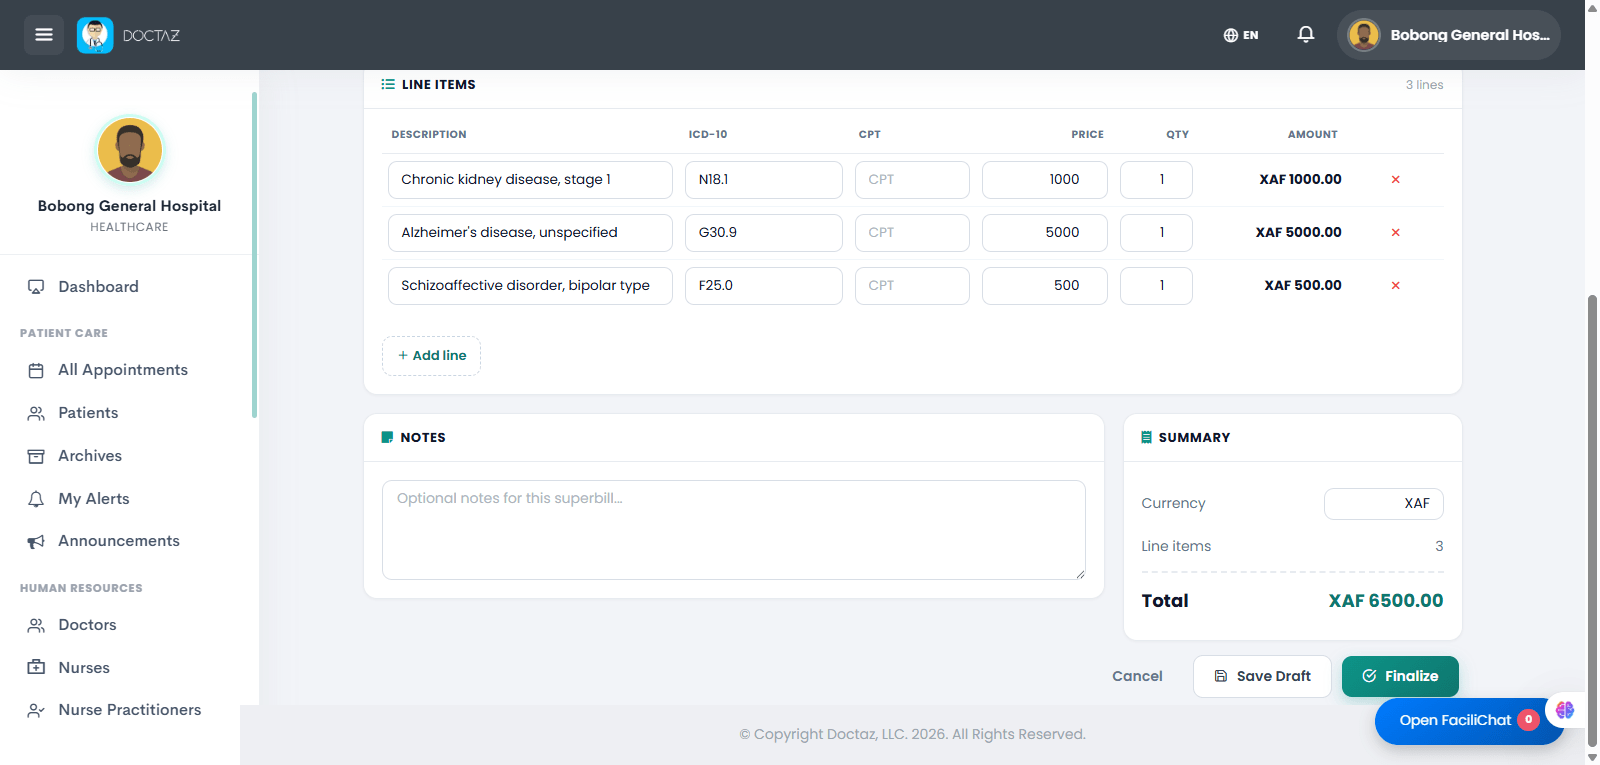The image size is (1600, 765).
Task: Click the 3 lines counter
Action: point(1424,85)
